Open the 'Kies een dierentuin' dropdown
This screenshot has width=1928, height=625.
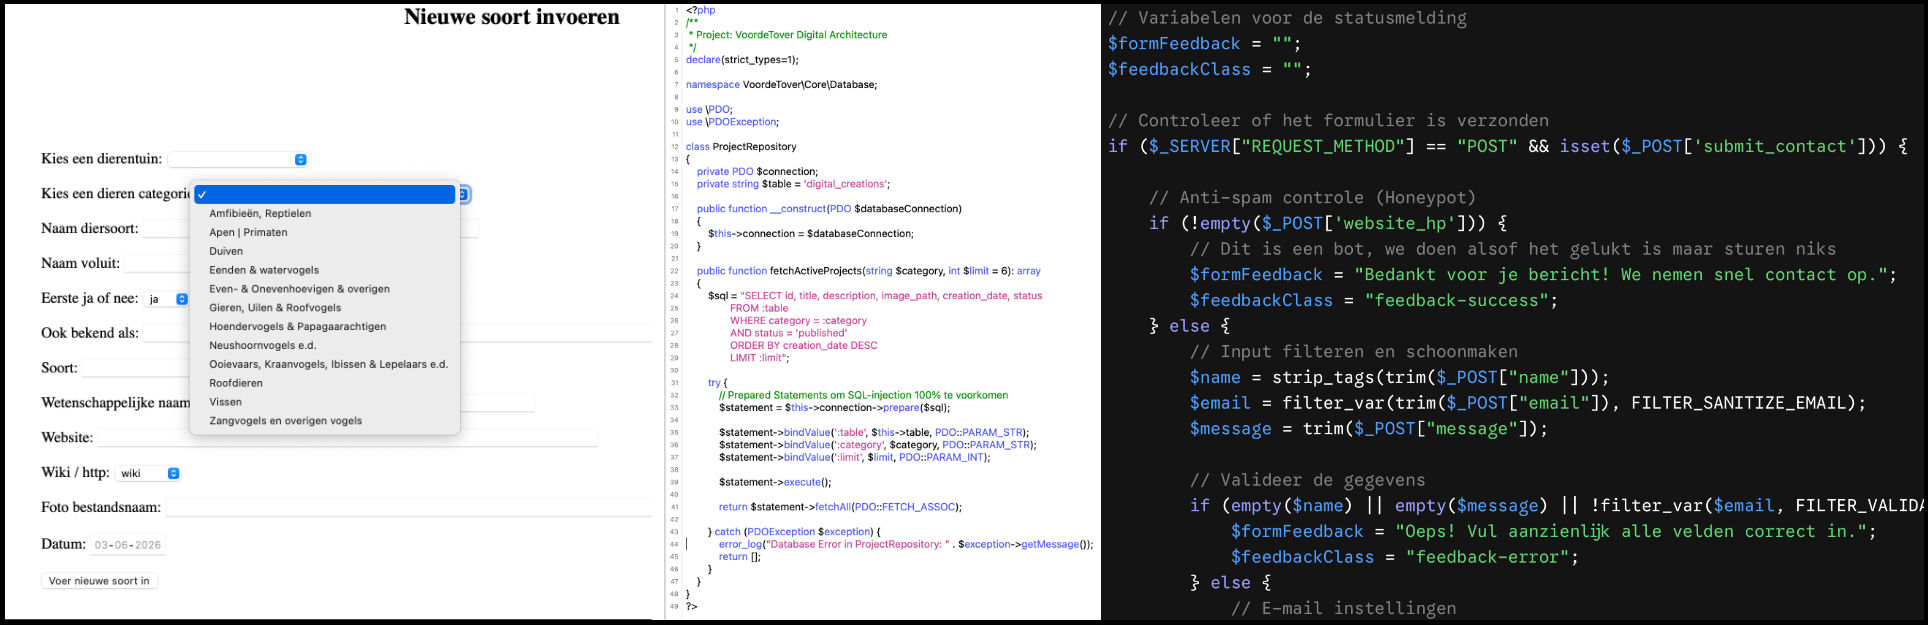pos(237,159)
